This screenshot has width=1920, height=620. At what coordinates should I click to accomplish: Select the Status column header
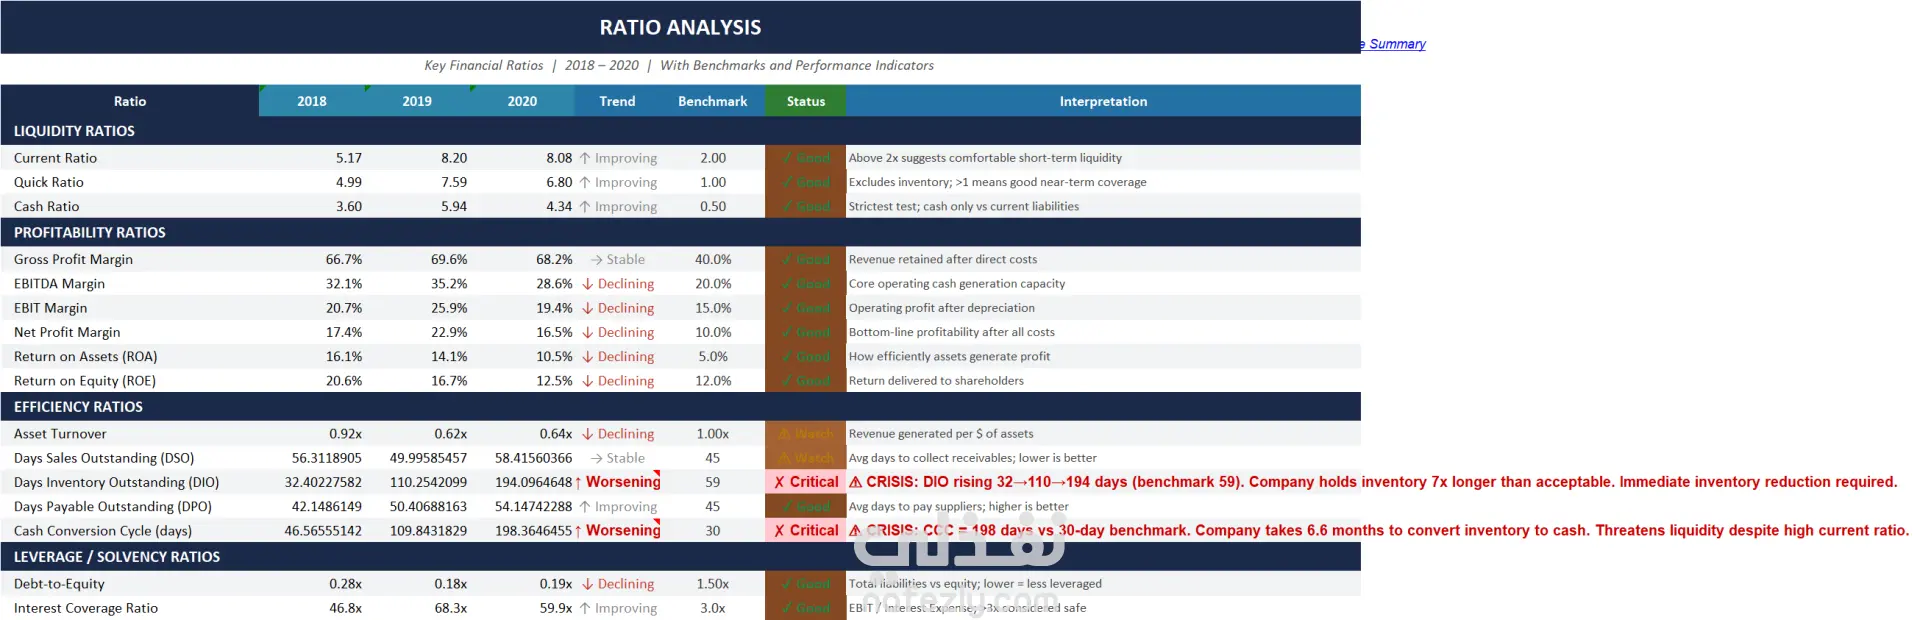pyautogui.click(x=806, y=101)
